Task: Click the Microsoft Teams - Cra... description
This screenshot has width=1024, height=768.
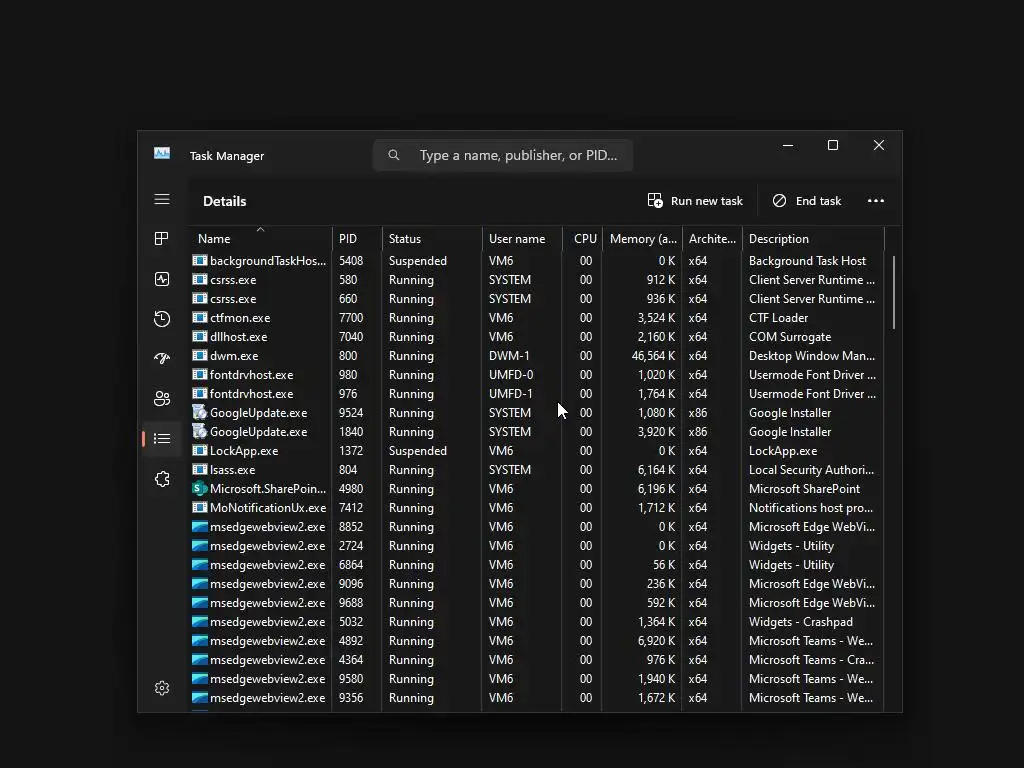Action: 811,660
